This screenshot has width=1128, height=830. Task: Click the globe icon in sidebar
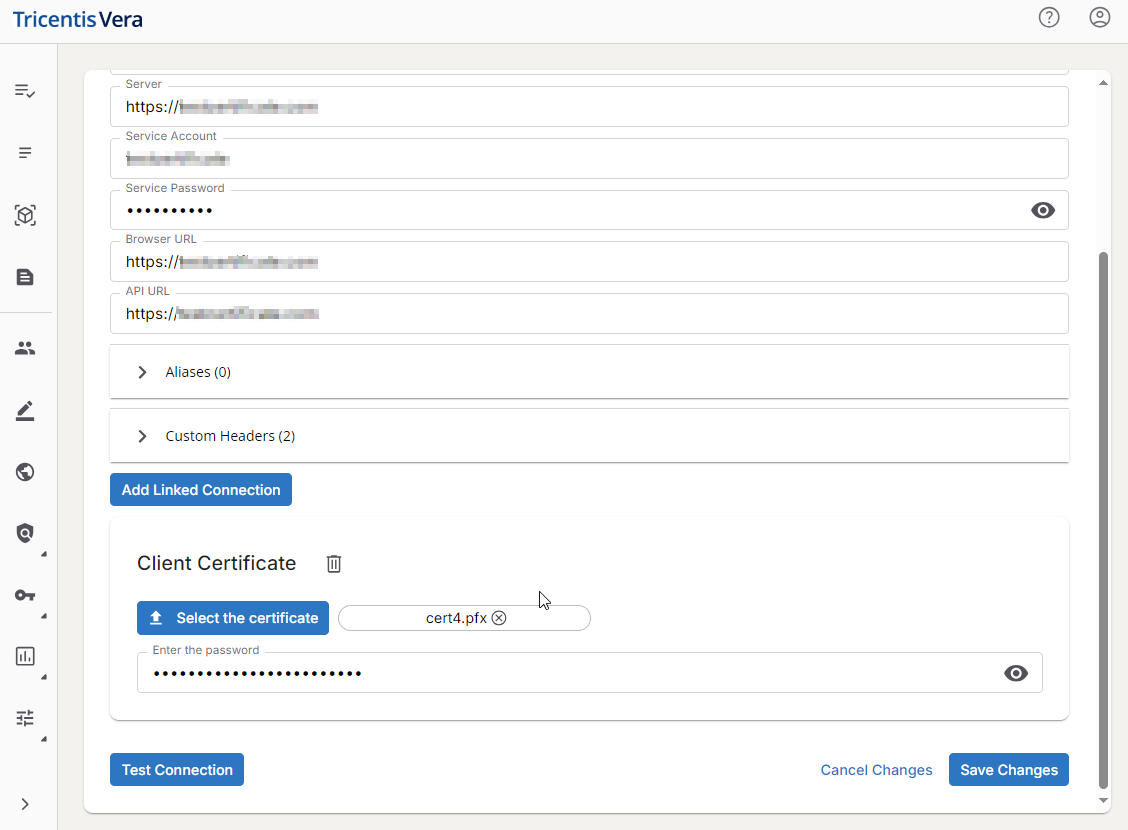25,472
